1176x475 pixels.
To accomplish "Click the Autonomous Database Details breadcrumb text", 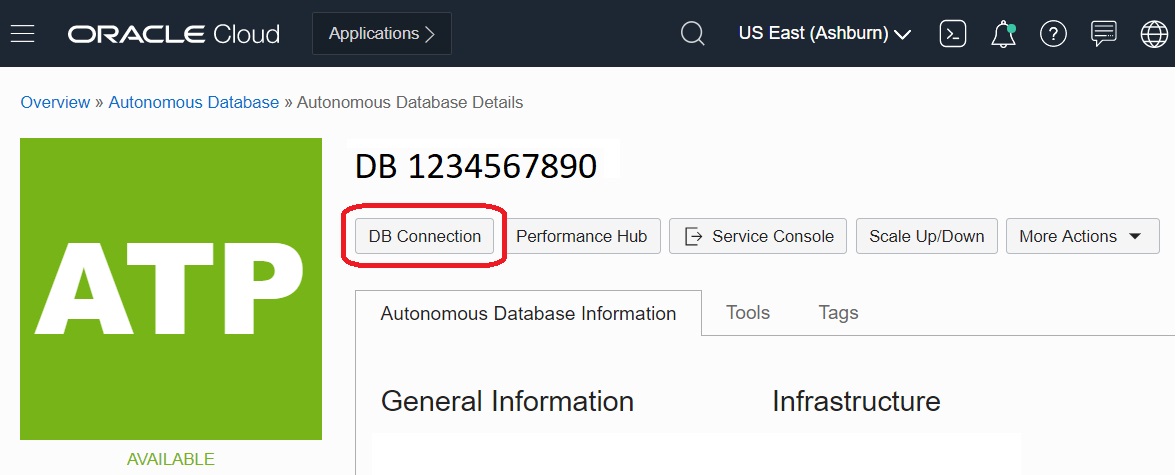I will point(410,102).
